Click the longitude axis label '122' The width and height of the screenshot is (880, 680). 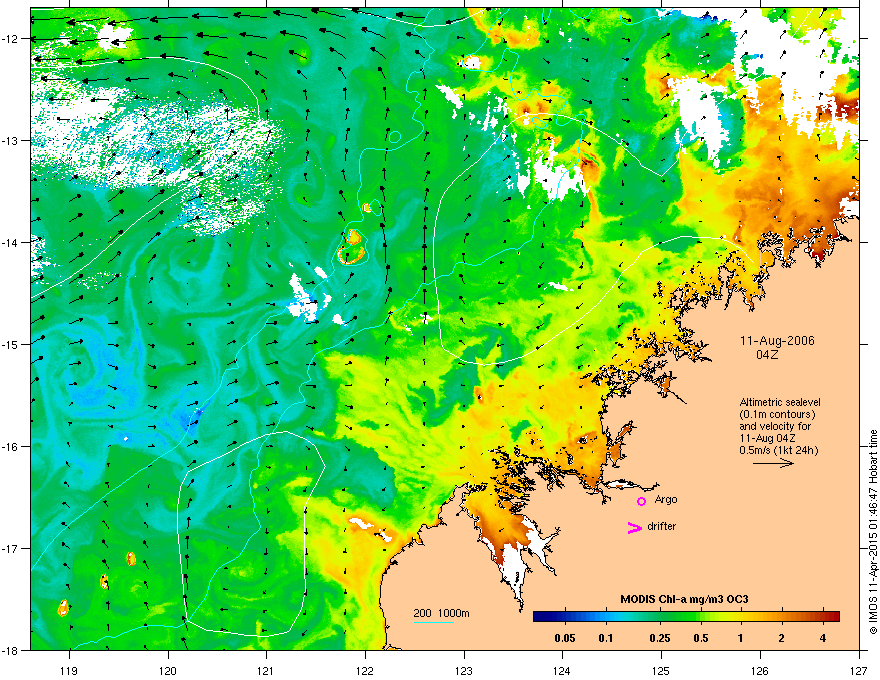coord(365,670)
